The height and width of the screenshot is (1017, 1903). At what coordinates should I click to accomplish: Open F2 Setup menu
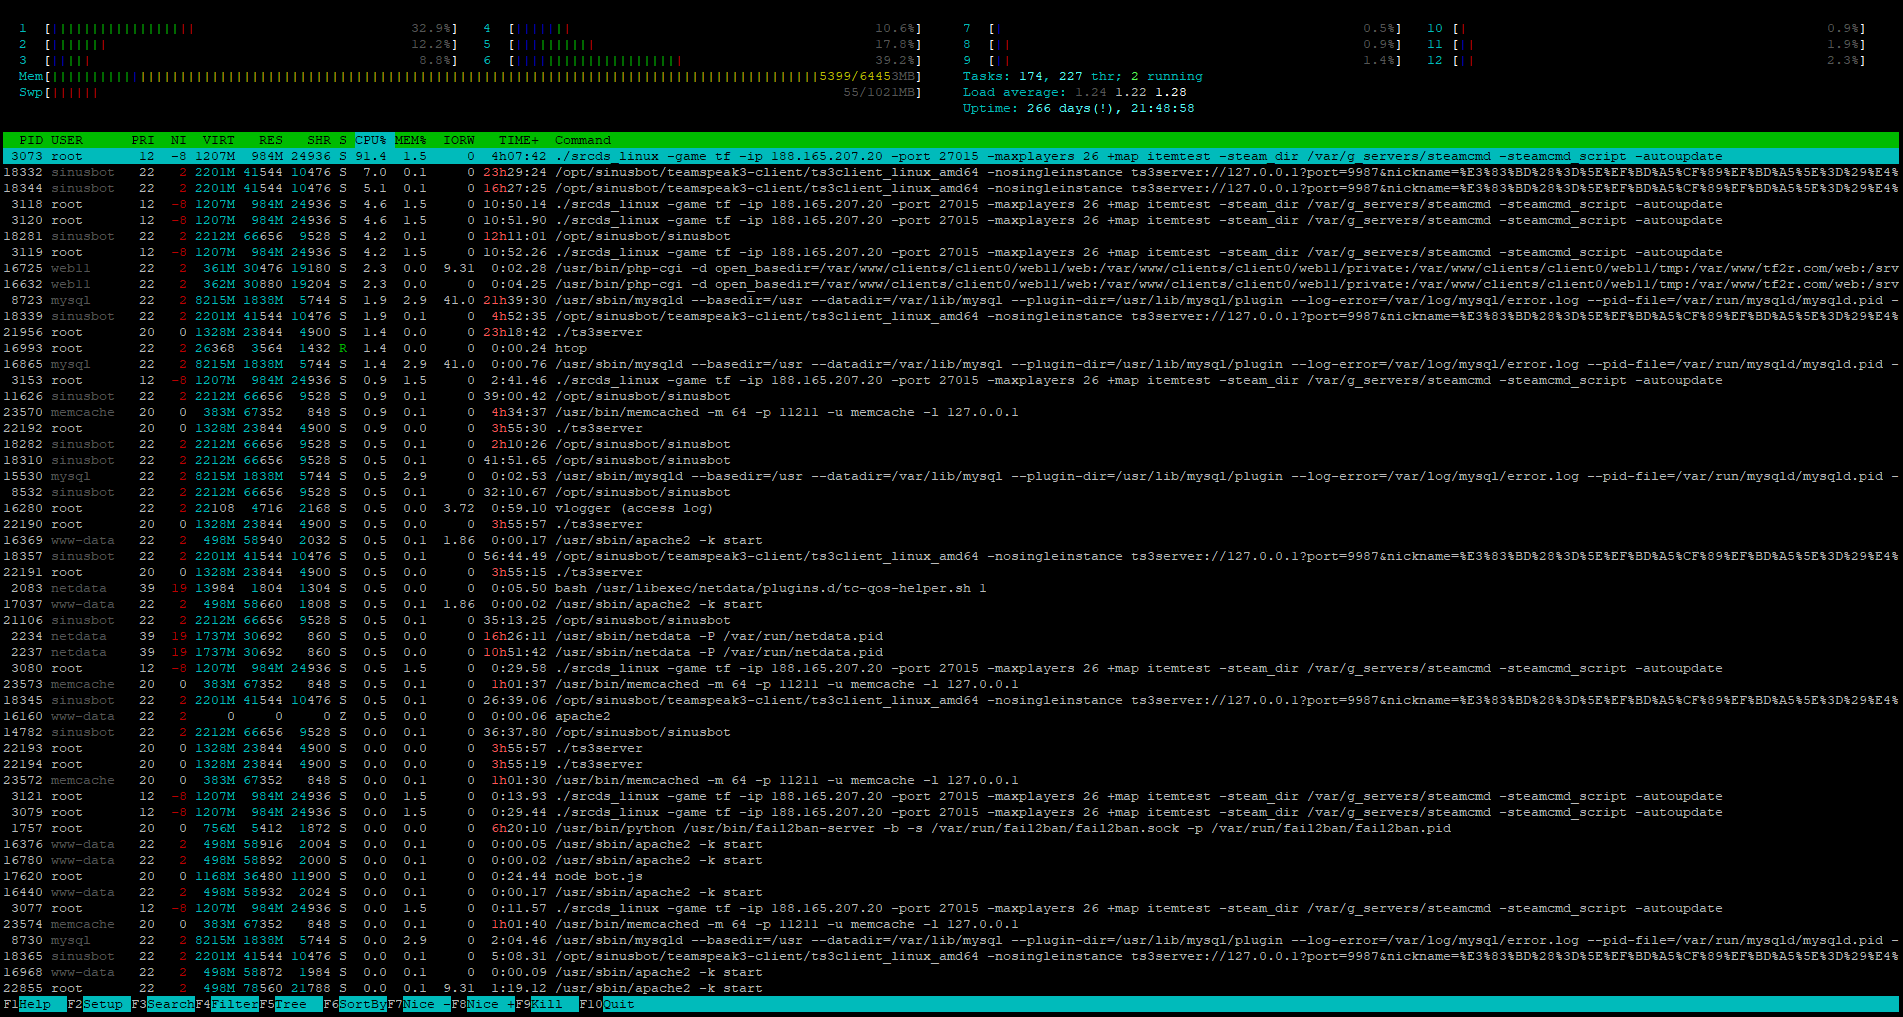coord(98,1004)
